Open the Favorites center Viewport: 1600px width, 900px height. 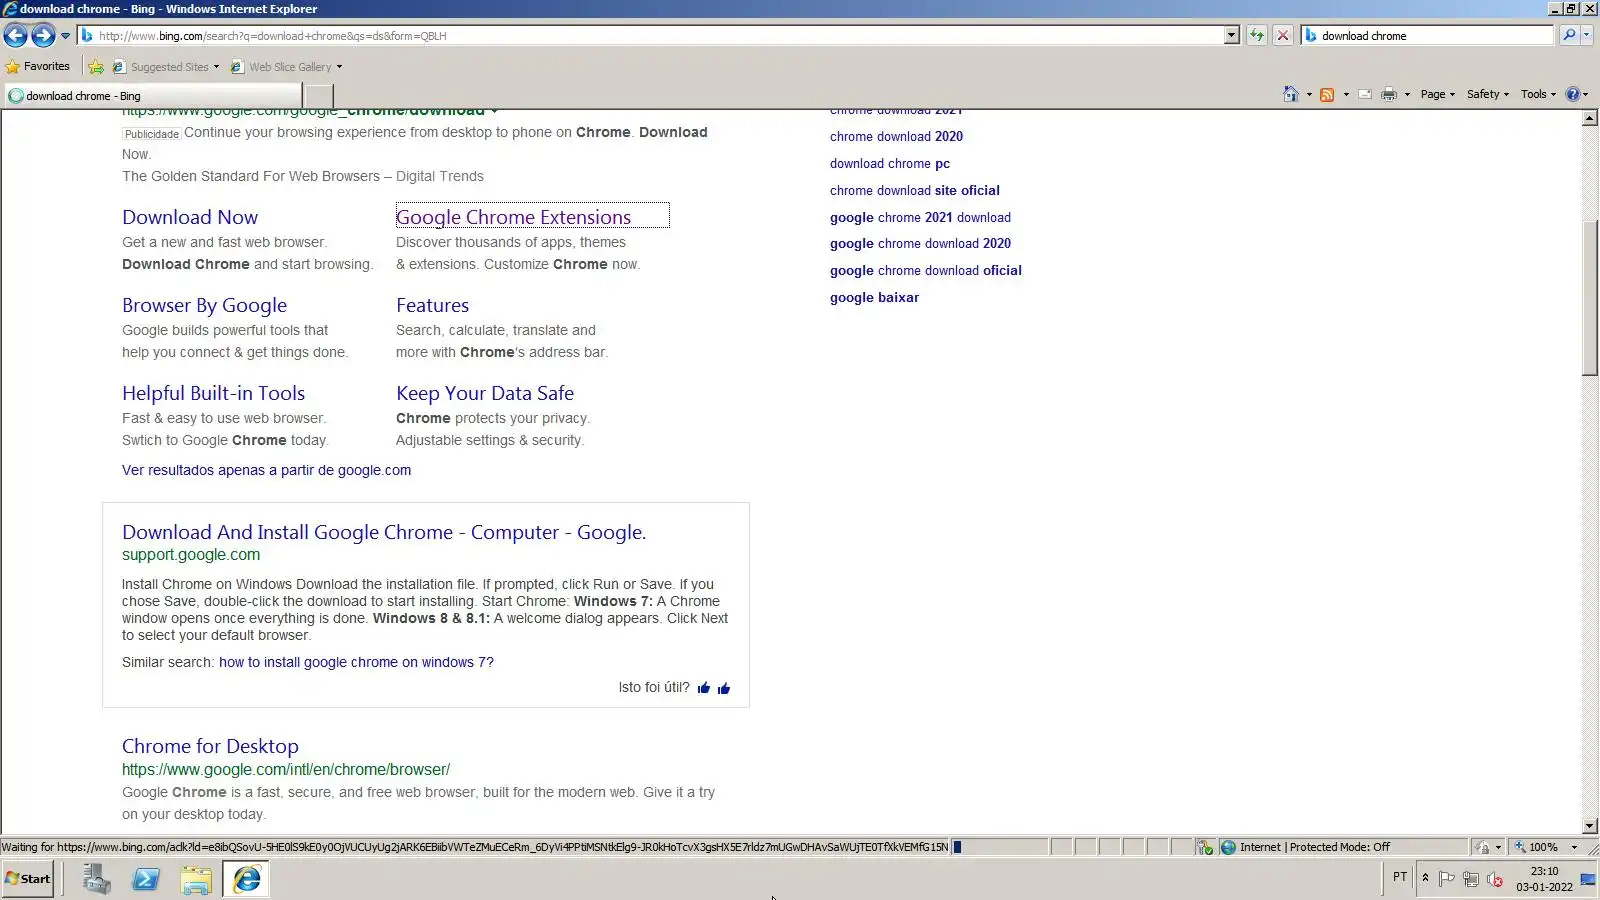[x=38, y=67]
